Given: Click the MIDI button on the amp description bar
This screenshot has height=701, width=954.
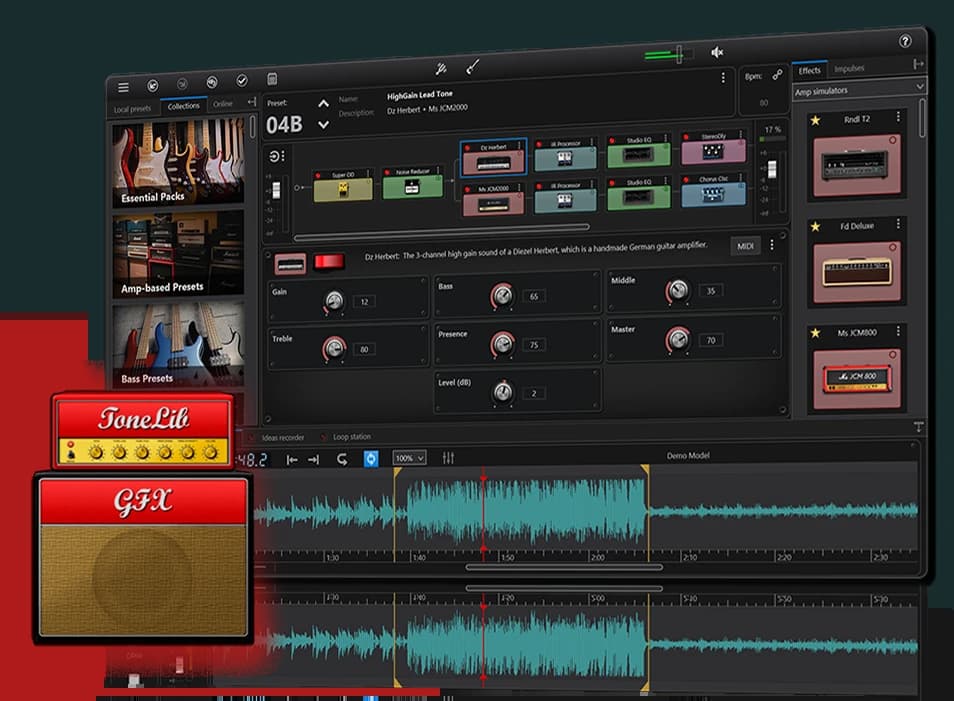Looking at the screenshot, I should (746, 245).
